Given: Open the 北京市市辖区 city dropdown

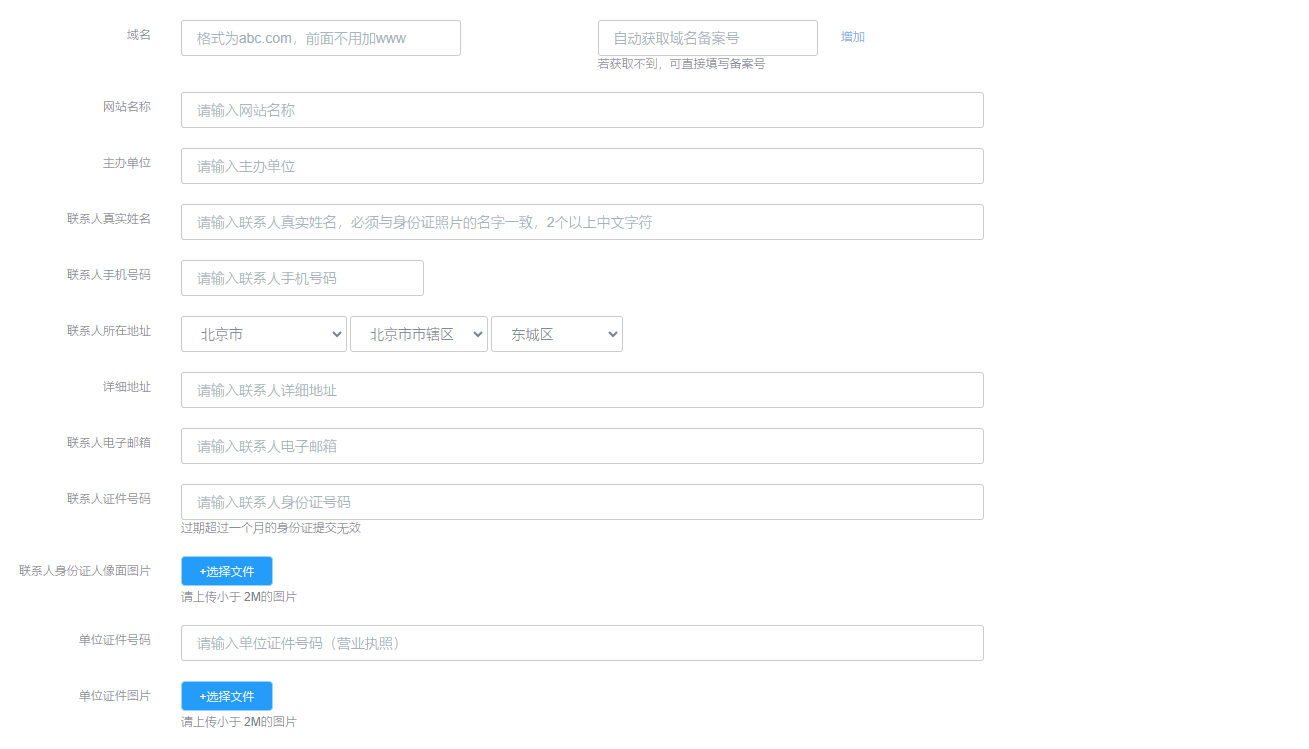Looking at the screenshot, I should [x=419, y=334].
